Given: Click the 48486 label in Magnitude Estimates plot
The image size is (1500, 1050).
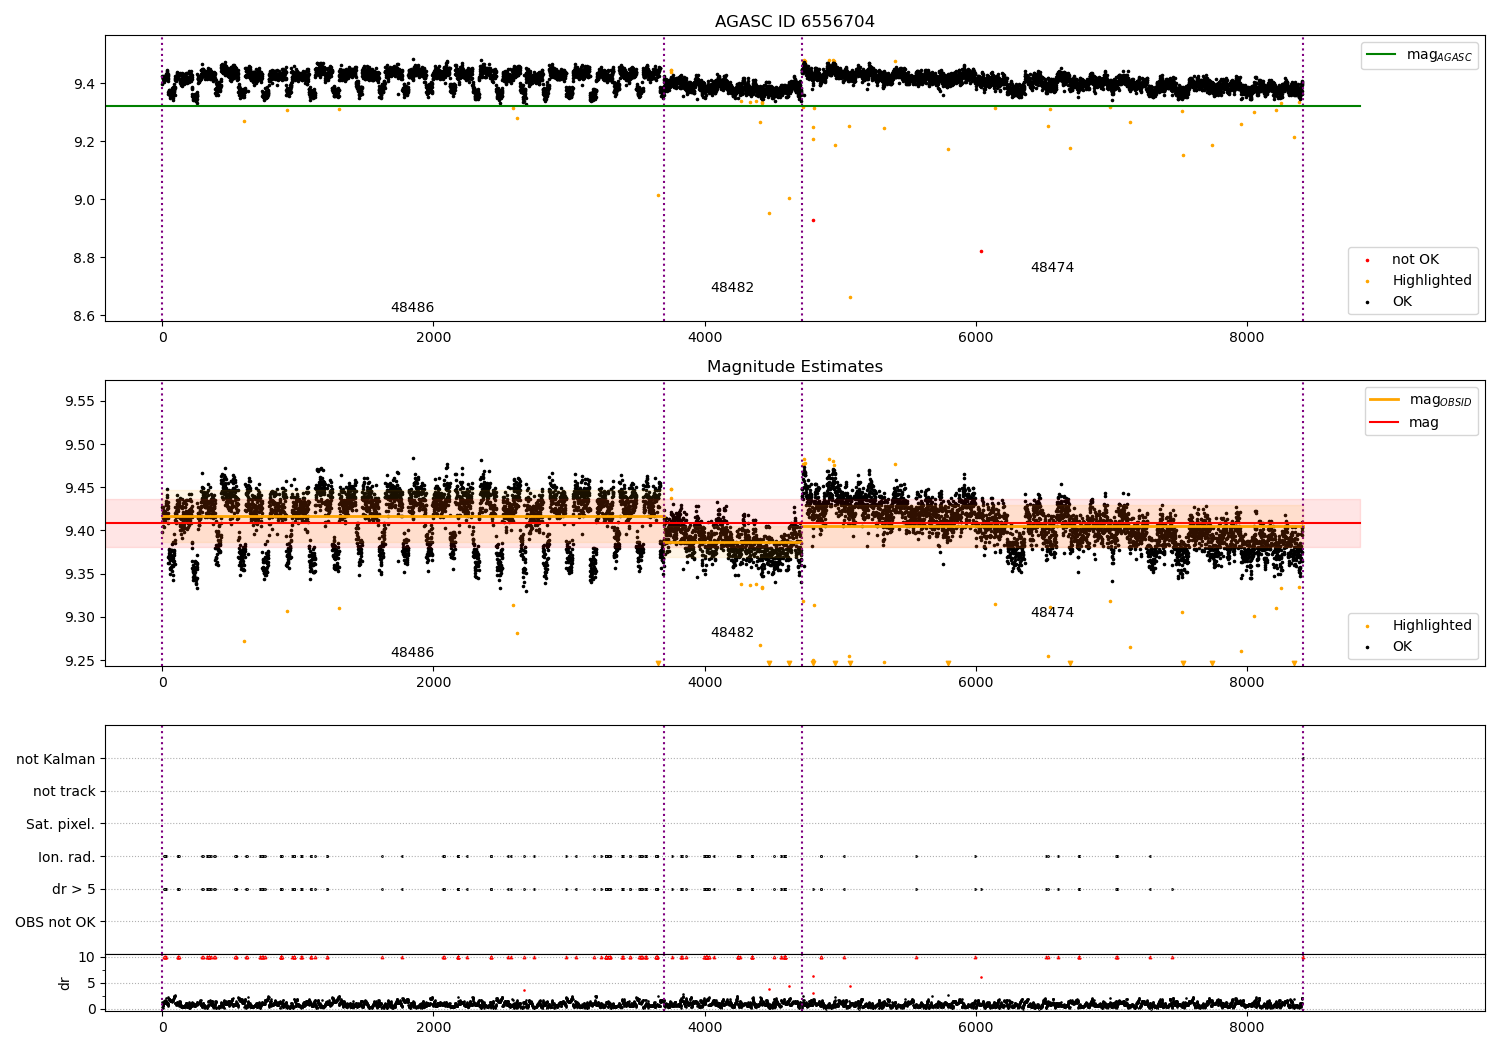Looking at the screenshot, I should pos(412,653).
